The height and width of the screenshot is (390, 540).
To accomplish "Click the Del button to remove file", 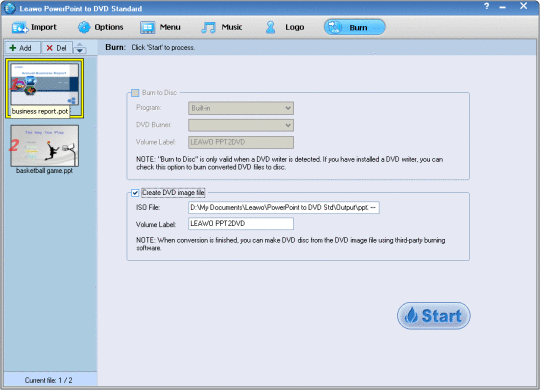I will pos(57,48).
